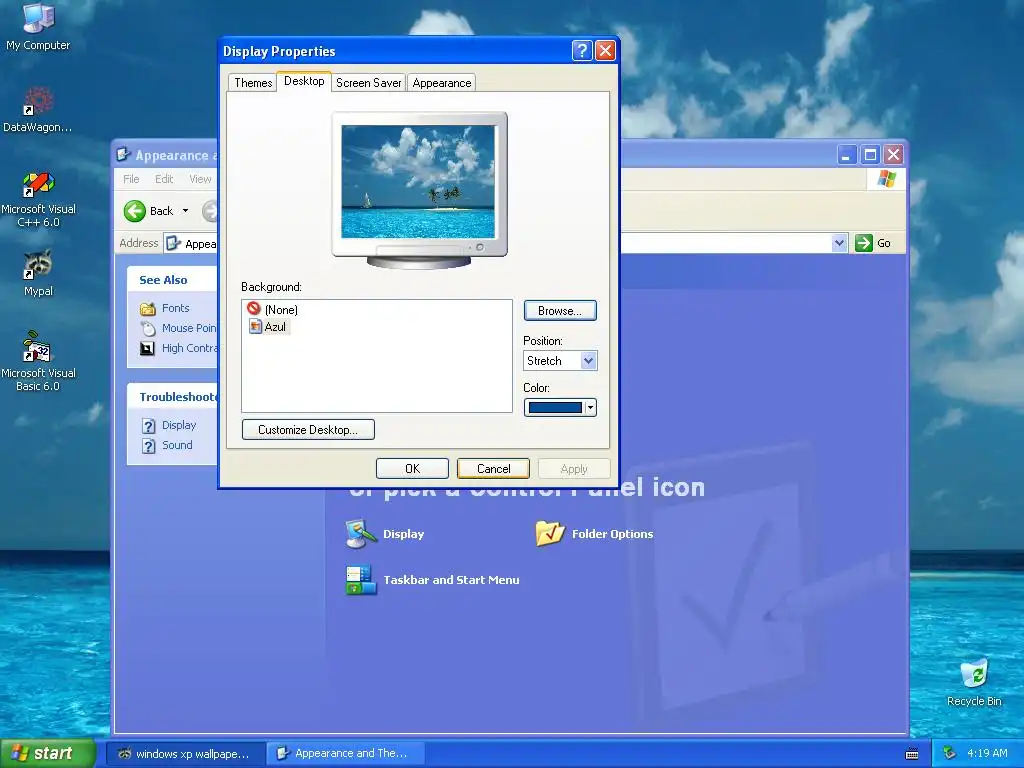This screenshot has height=768, width=1024.
Task: Click OK in Display Properties
Action: click(412, 469)
